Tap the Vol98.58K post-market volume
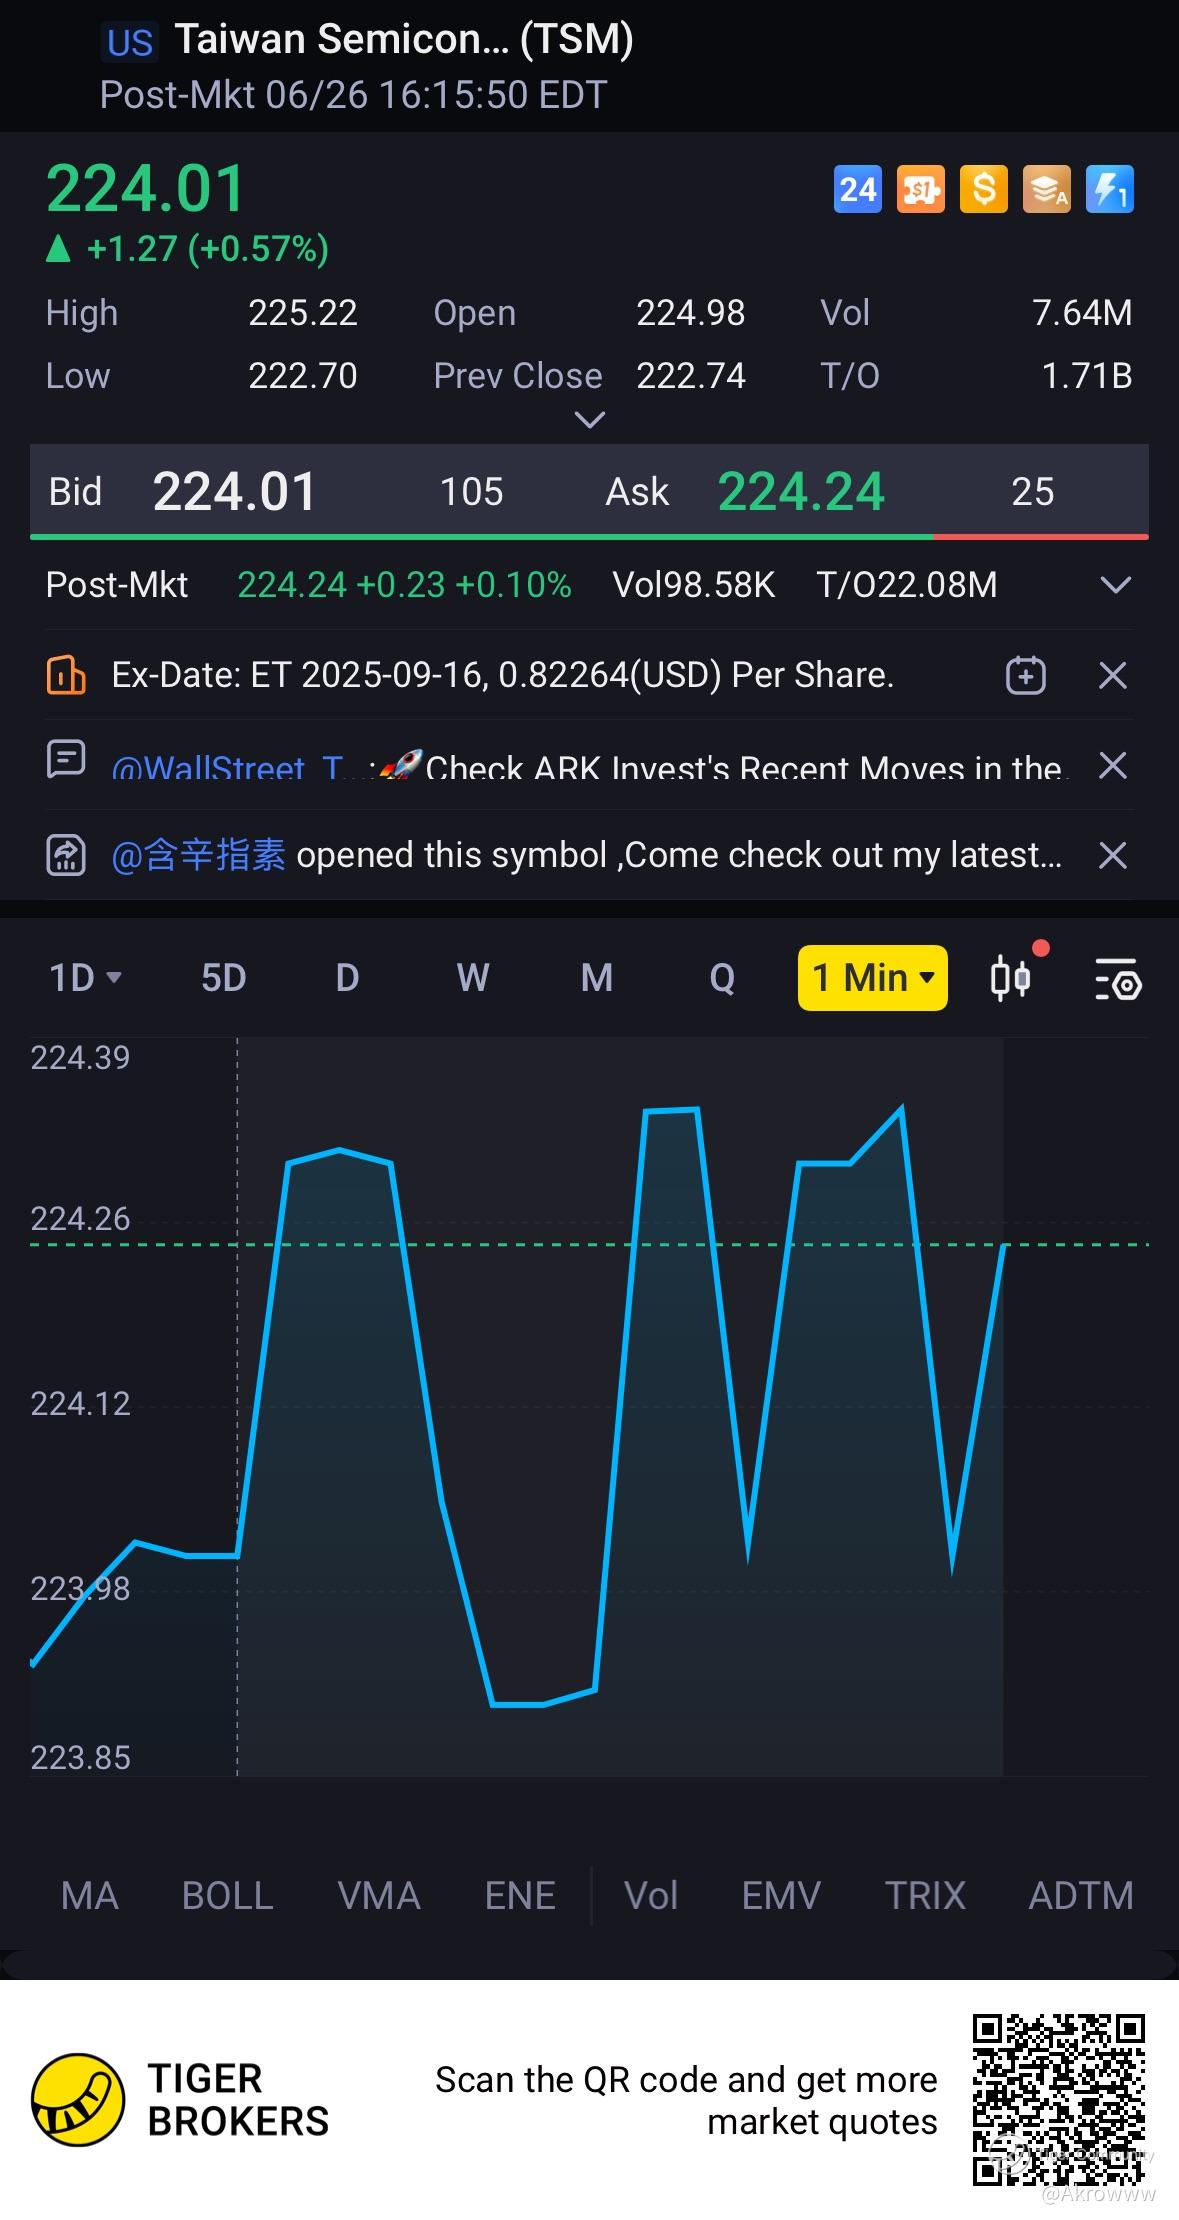The width and height of the screenshot is (1179, 2220). [693, 585]
